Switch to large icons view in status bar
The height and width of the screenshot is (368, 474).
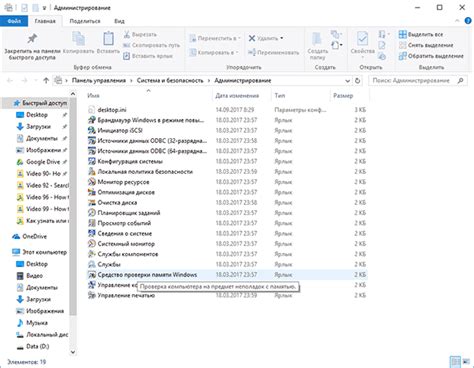[x=466, y=362]
